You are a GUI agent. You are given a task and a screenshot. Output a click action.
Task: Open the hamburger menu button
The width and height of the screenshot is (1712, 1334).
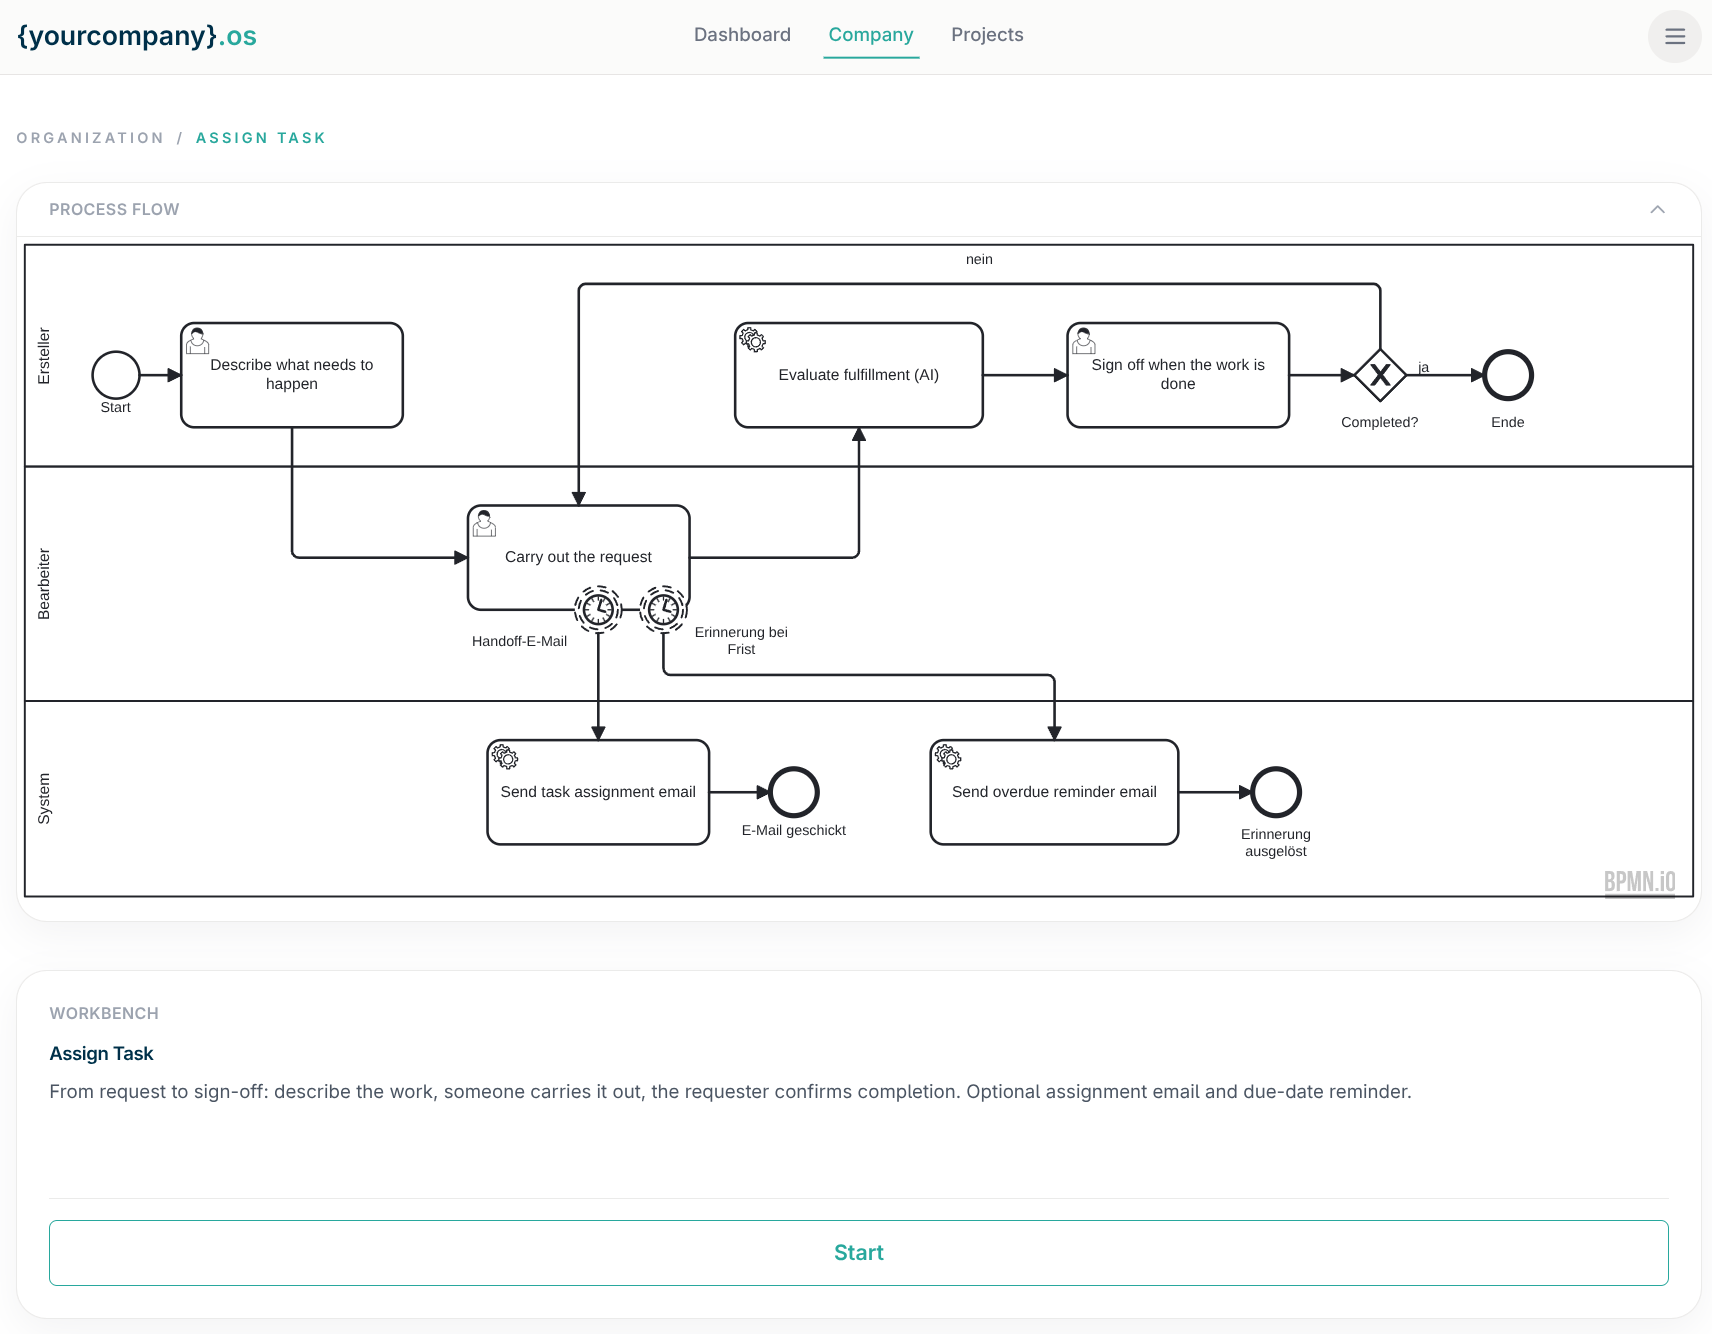point(1674,37)
